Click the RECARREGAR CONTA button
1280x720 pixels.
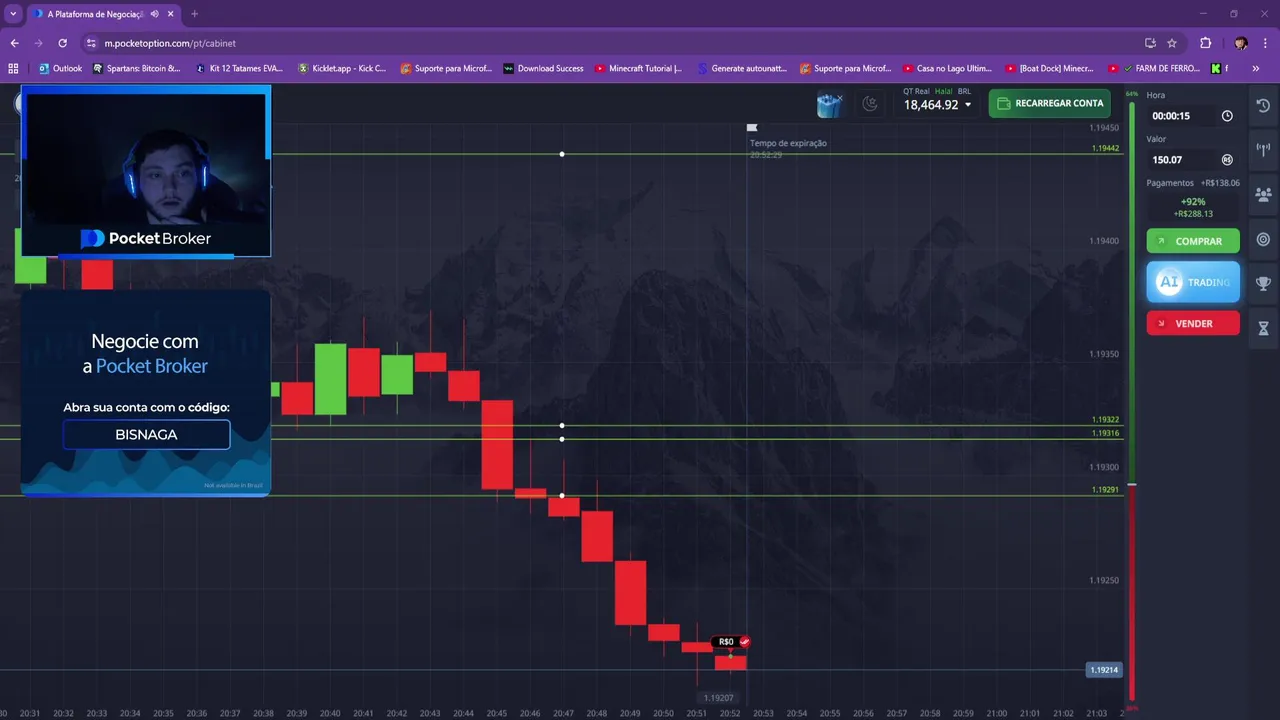point(1049,103)
